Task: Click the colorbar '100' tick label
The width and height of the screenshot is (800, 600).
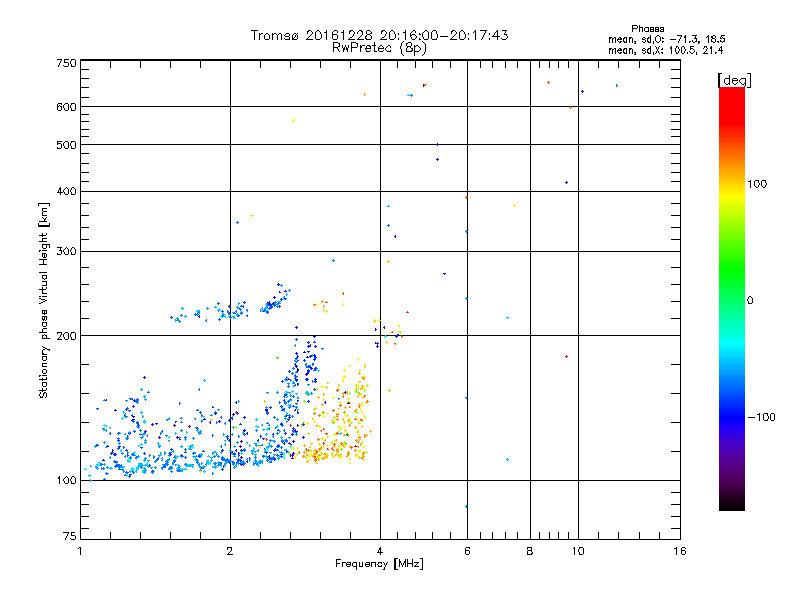Action: [x=757, y=184]
